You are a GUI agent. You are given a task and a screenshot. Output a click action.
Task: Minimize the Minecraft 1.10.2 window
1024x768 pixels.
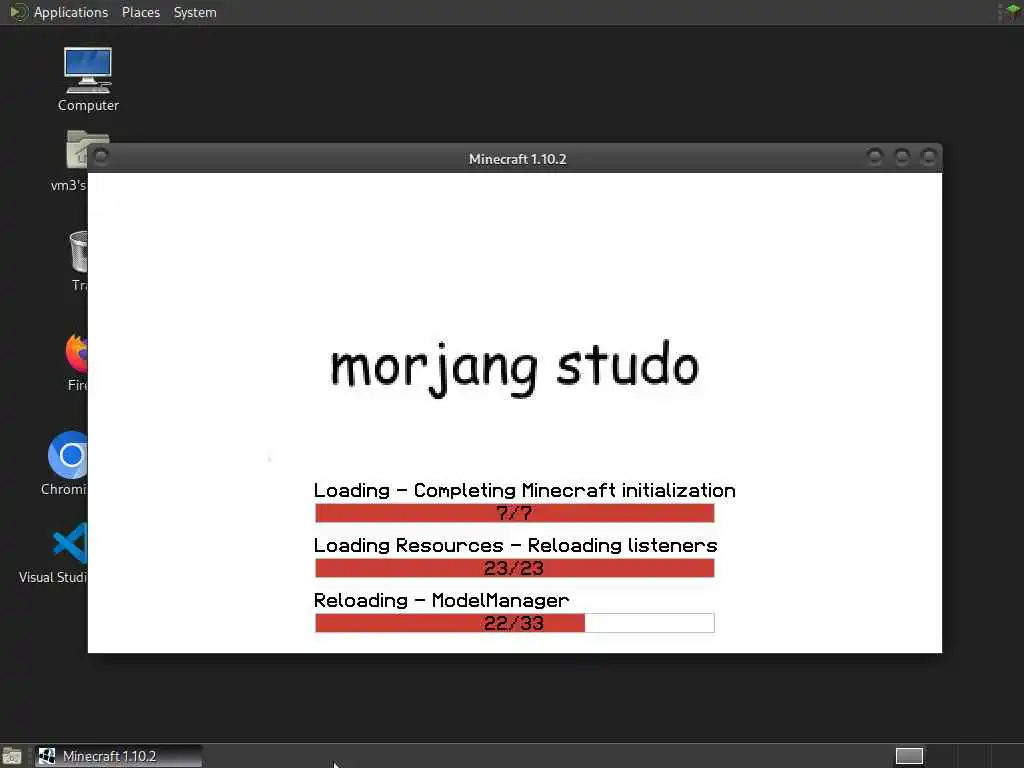pyautogui.click(x=874, y=157)
